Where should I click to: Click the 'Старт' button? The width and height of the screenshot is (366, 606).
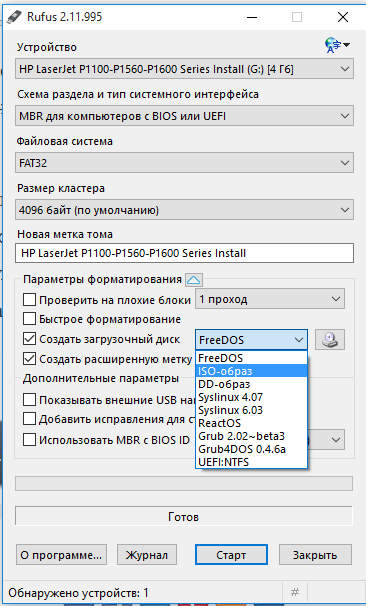[231, 555]
